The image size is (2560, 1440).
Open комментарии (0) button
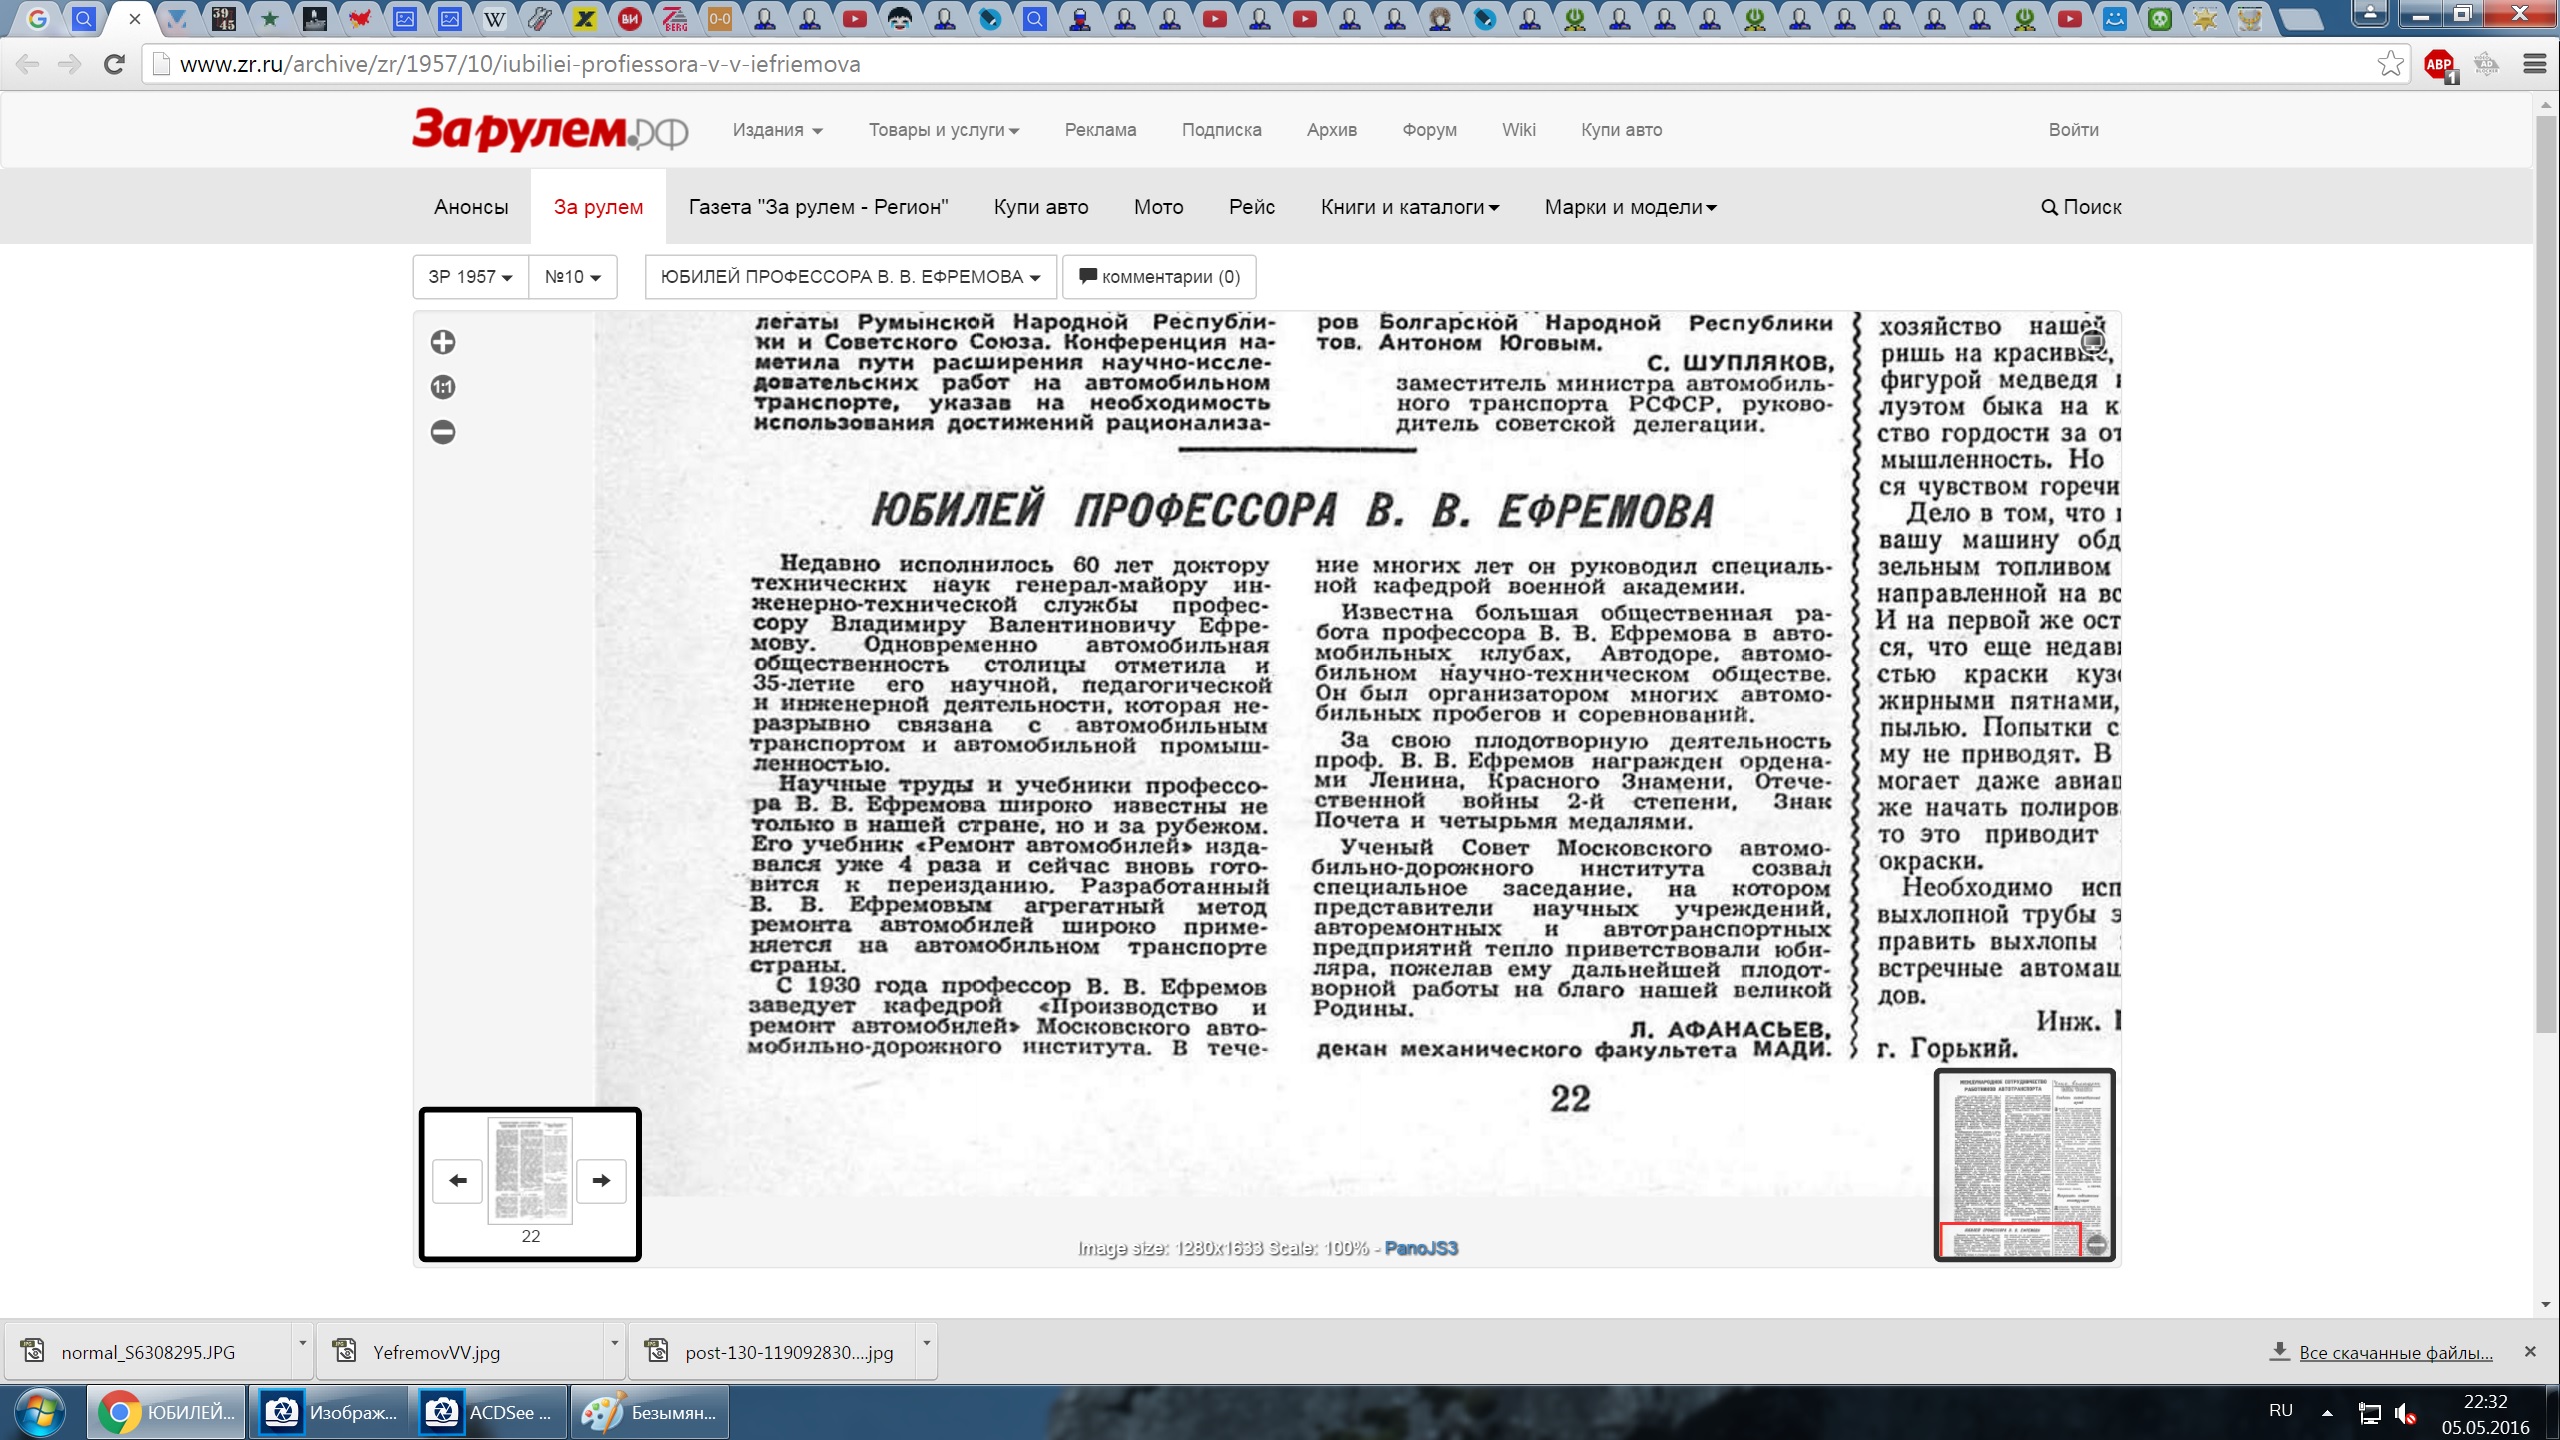click(1159, 277)
